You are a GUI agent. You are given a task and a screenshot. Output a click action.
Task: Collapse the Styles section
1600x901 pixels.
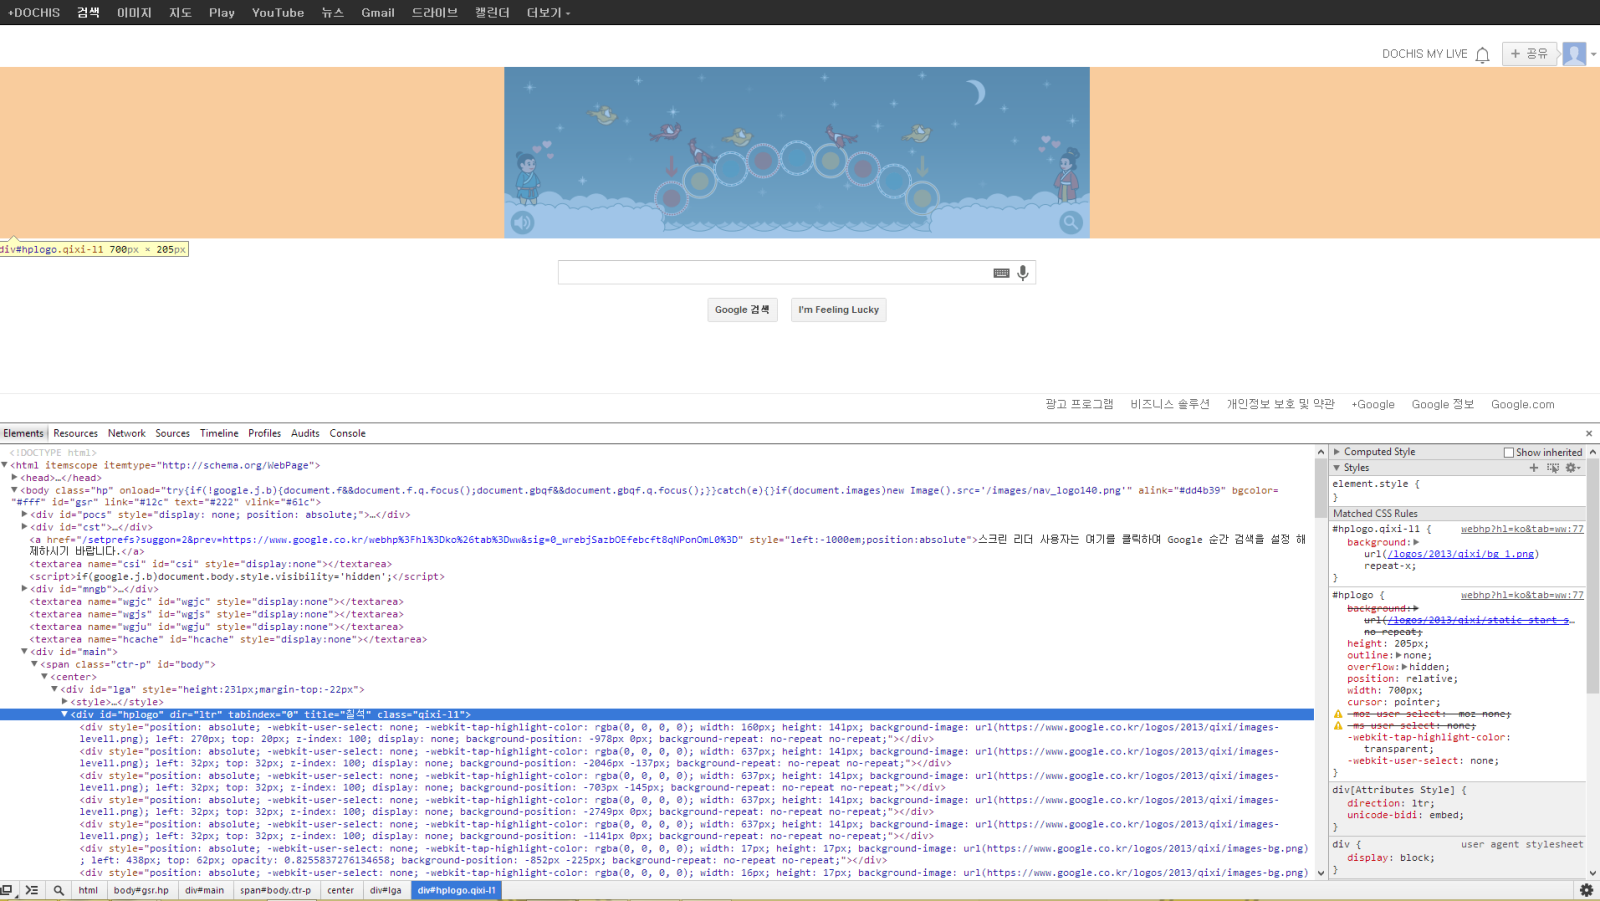pyautogui.click(x=1337, y=468)
